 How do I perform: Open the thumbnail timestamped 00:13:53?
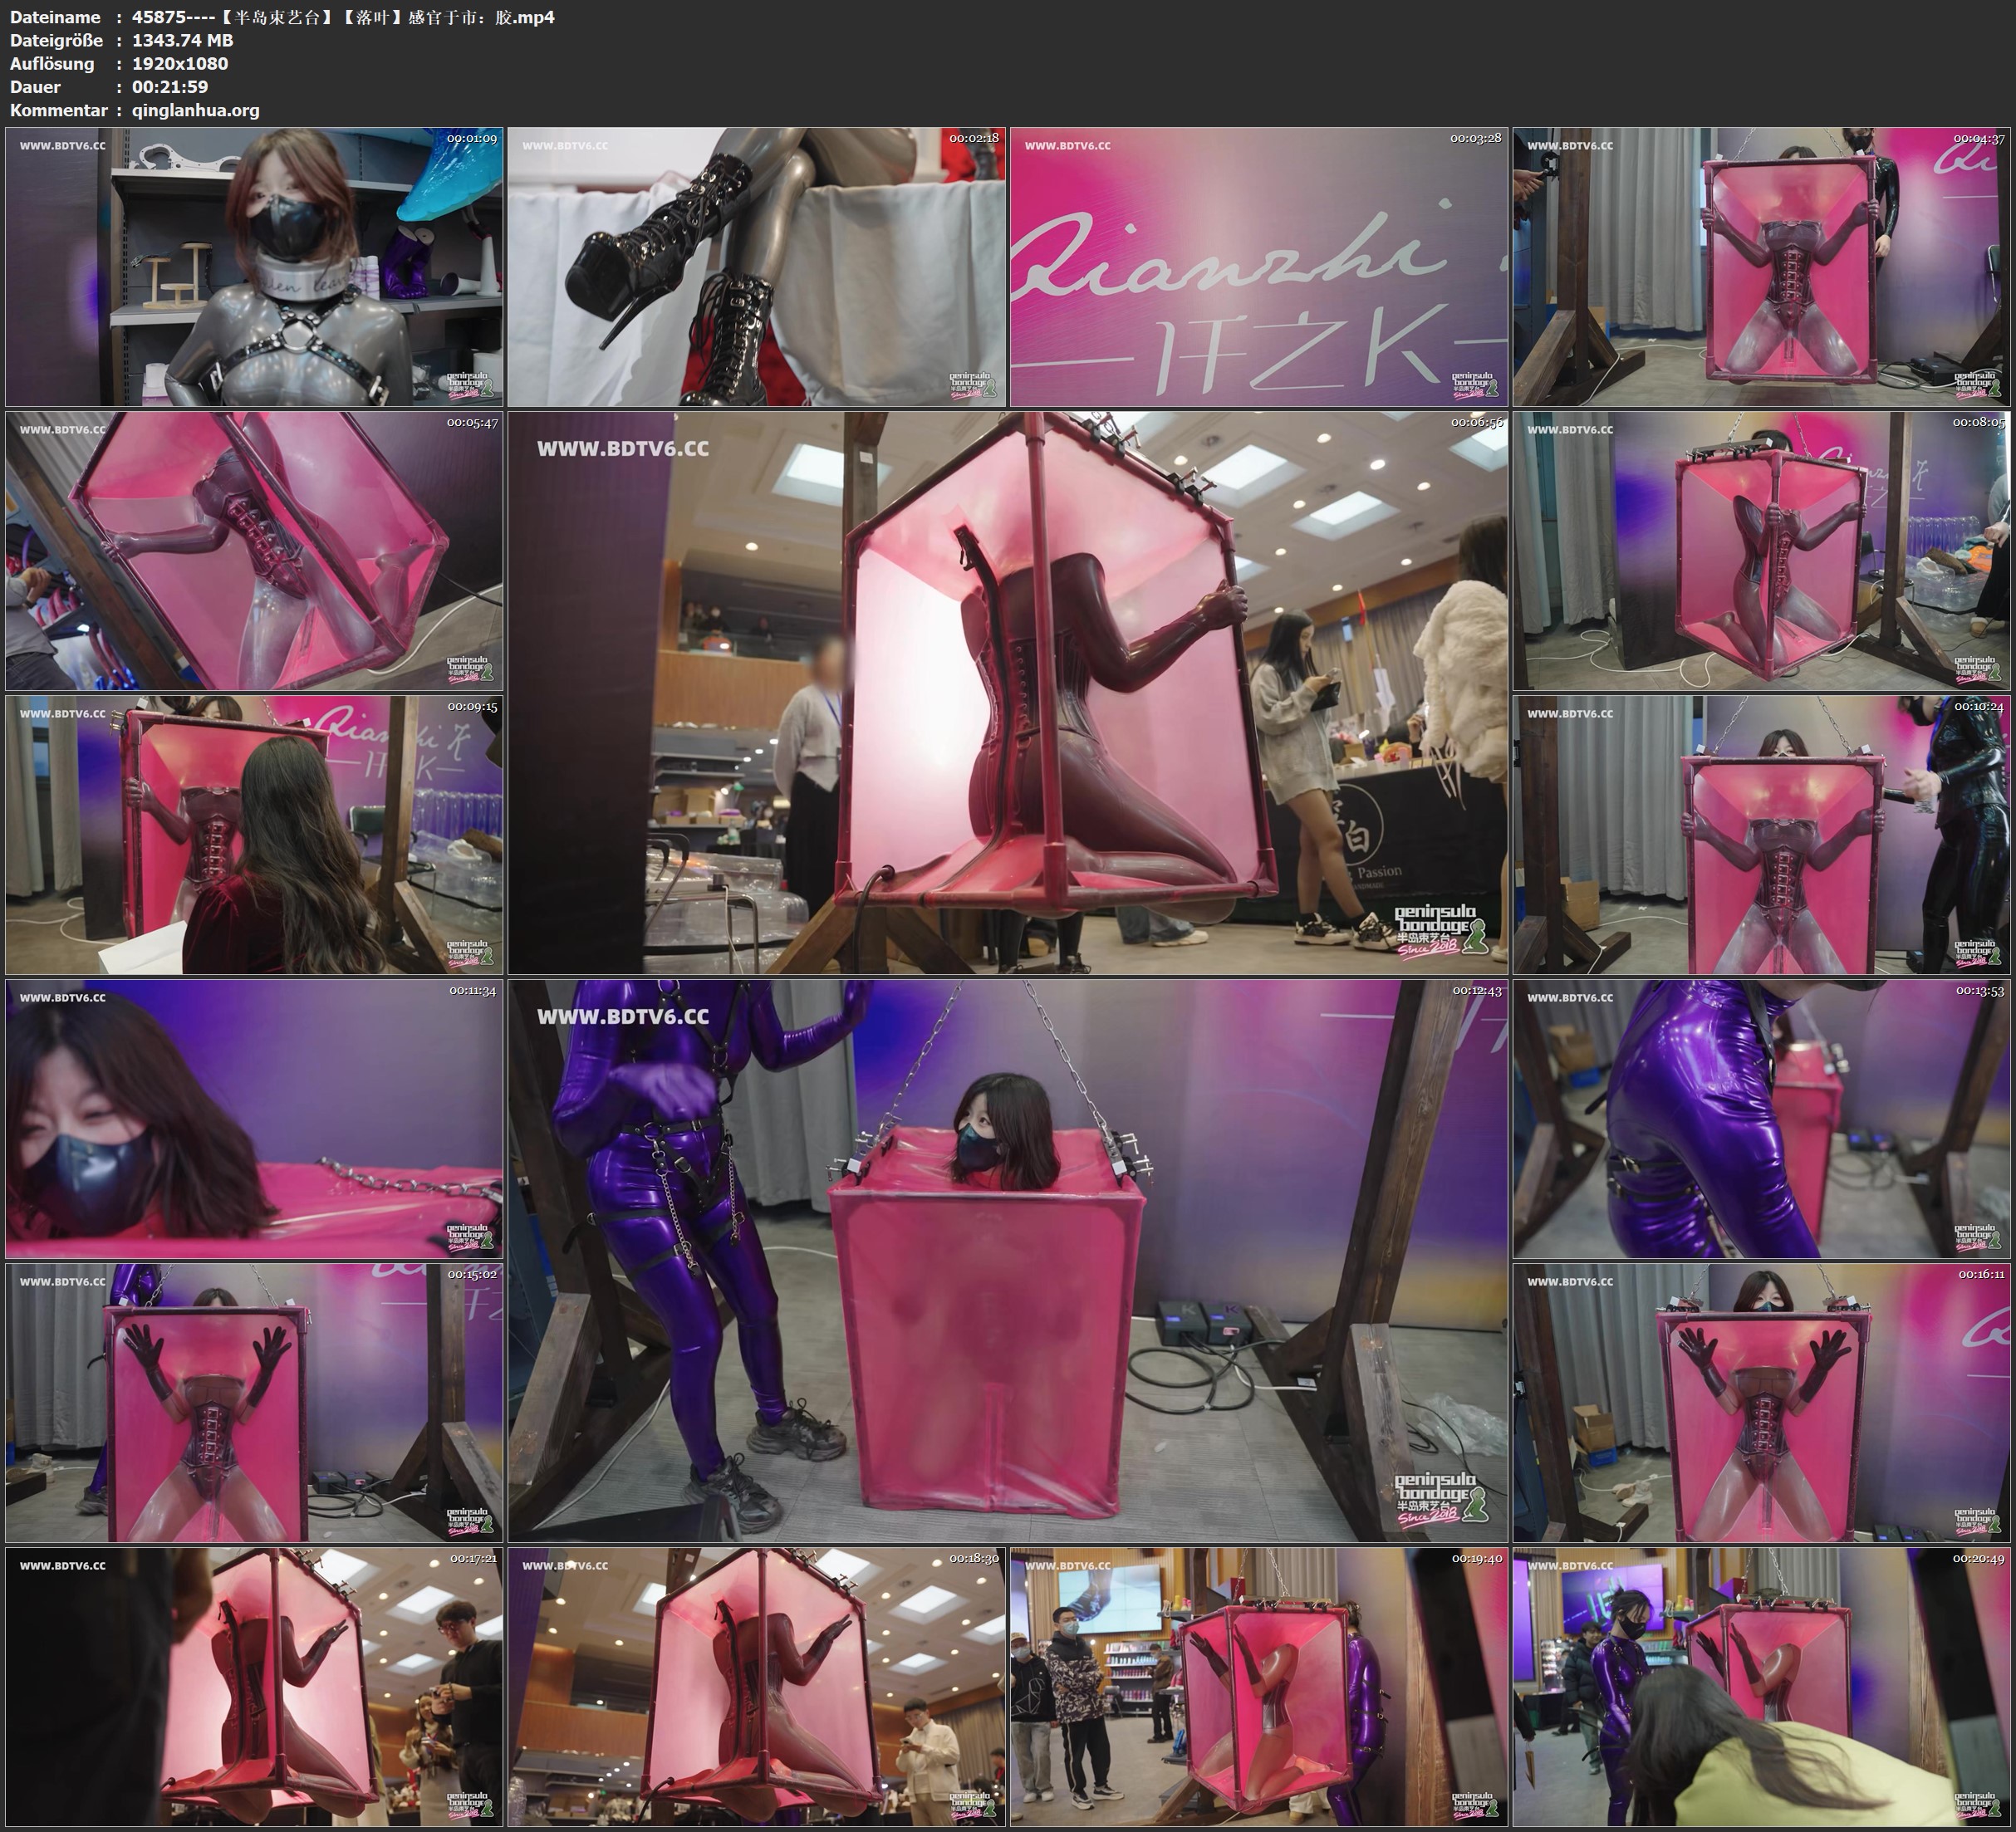pos(1760,1119)
